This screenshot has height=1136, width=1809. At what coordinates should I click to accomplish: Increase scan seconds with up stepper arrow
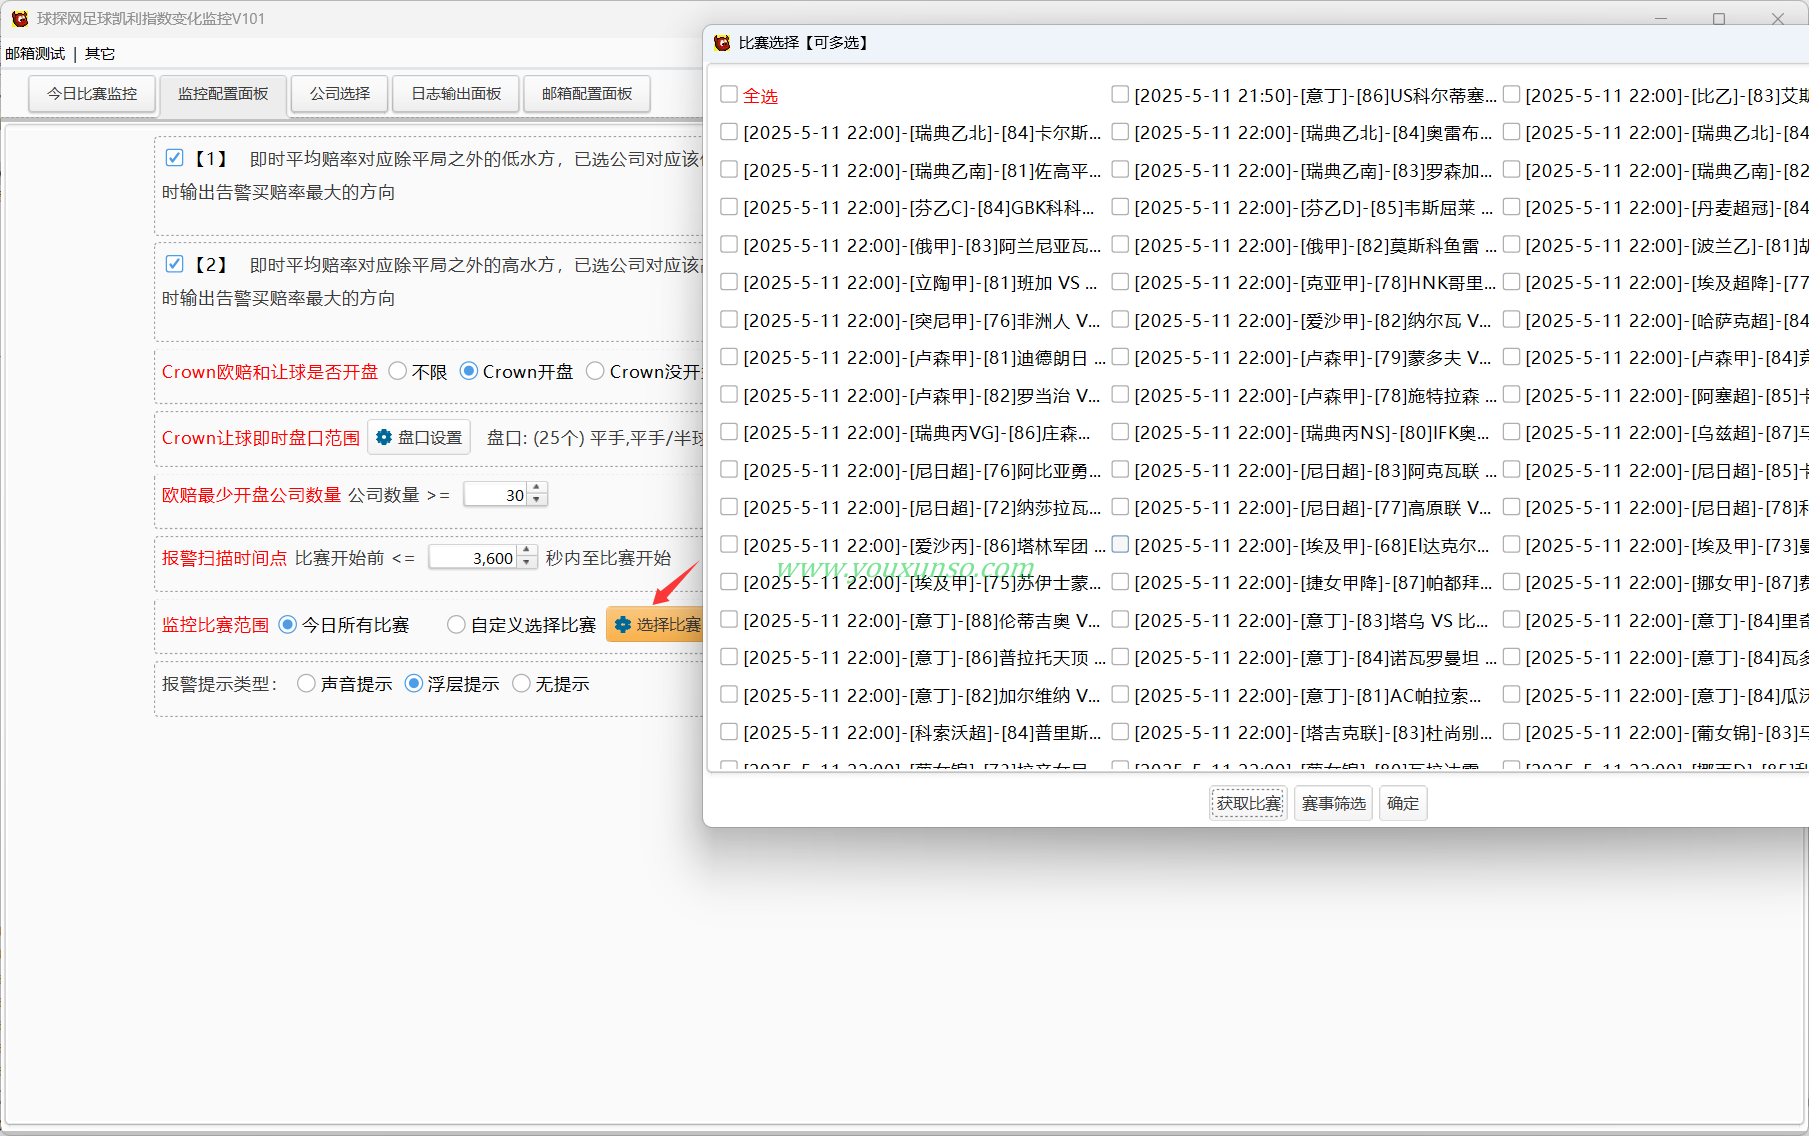(527, 551)
